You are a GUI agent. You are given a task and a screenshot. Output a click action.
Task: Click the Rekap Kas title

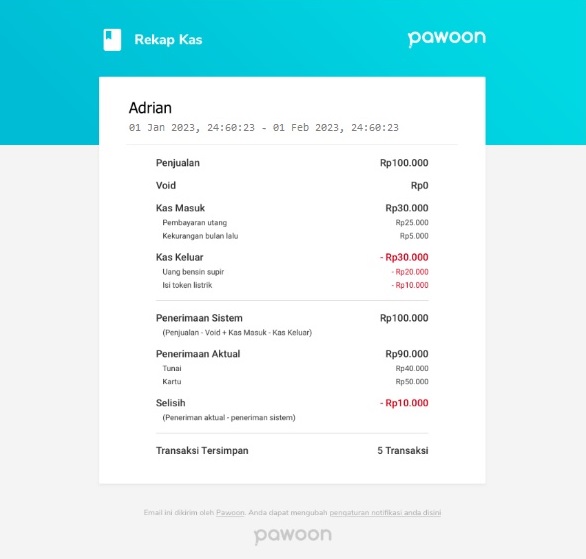[x=168, y=40]
